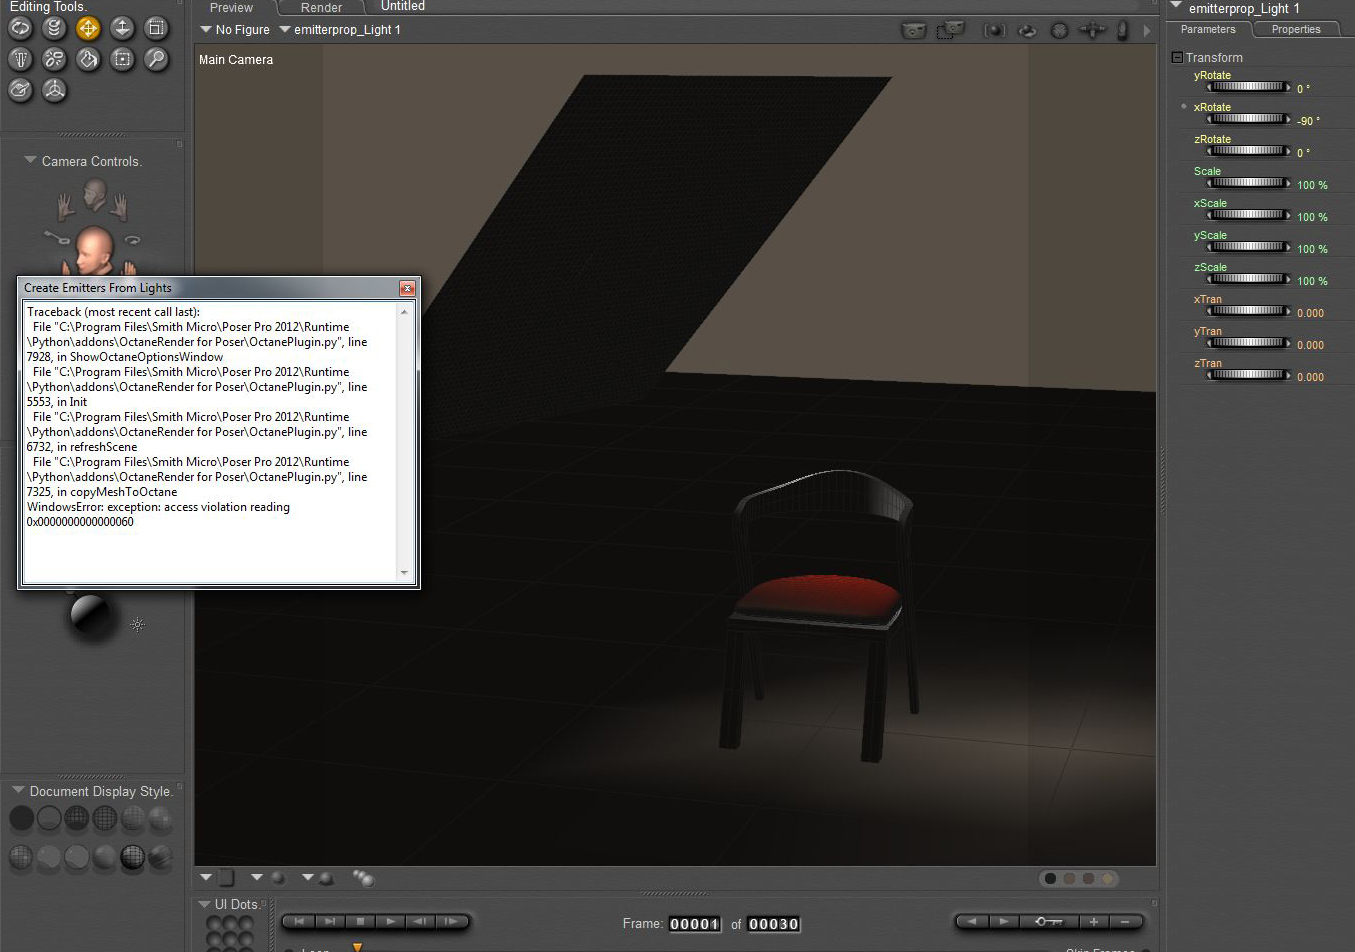The image size is (1355, 952).
Task: Click the trackball icon in preview toolbar
Action: (1060, 30)
